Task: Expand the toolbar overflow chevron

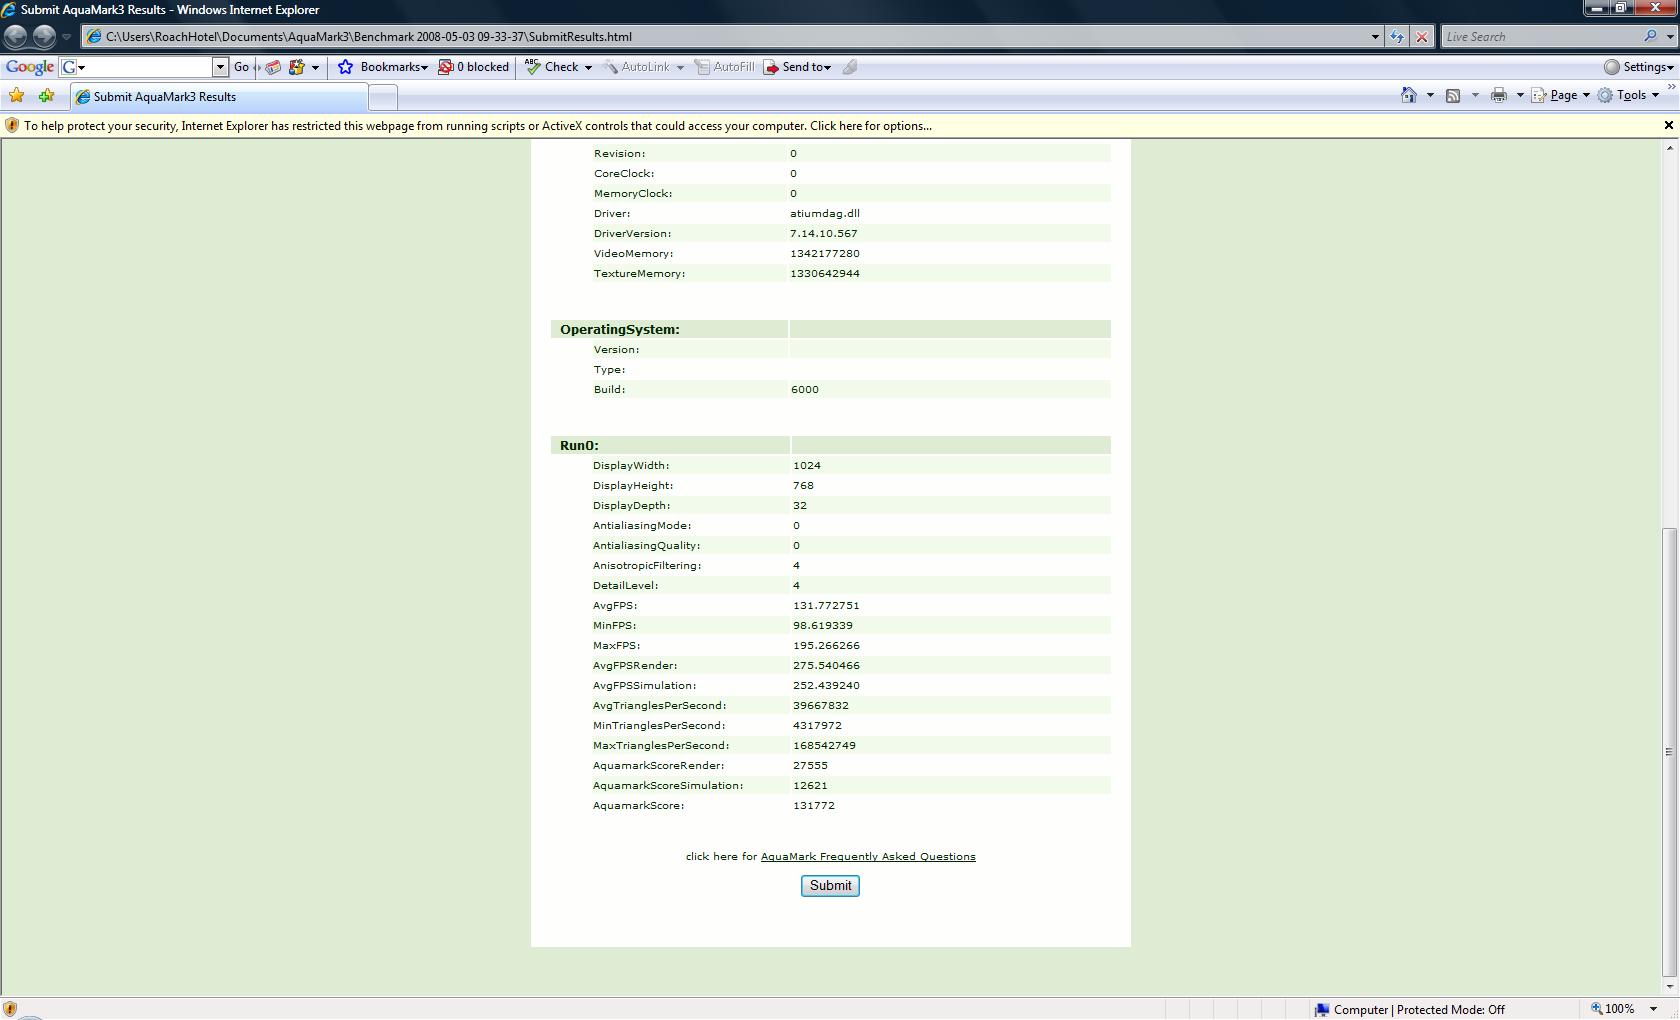Action: pyautogui.click(x=1671, y=87)
